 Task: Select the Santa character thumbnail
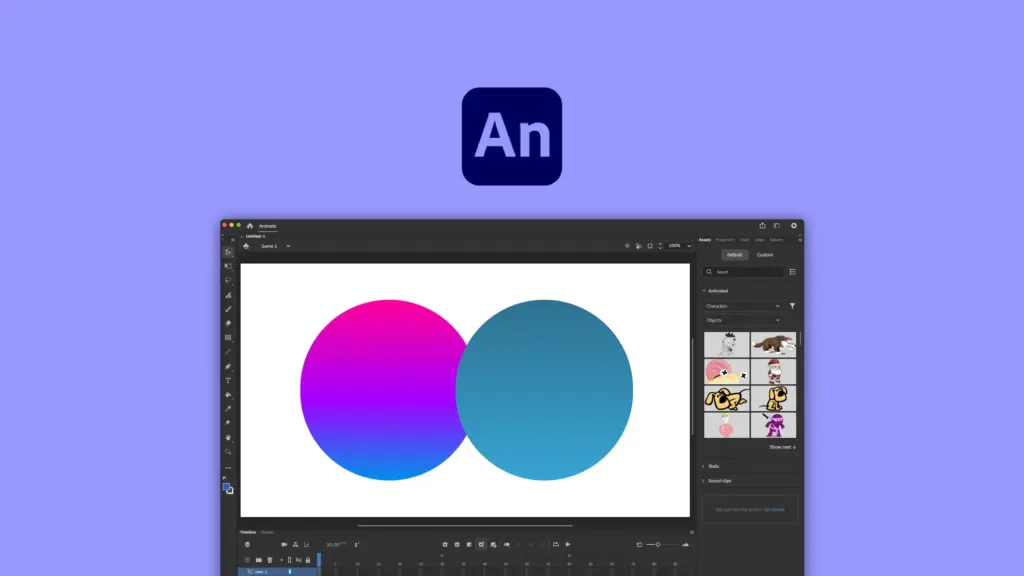774,372
